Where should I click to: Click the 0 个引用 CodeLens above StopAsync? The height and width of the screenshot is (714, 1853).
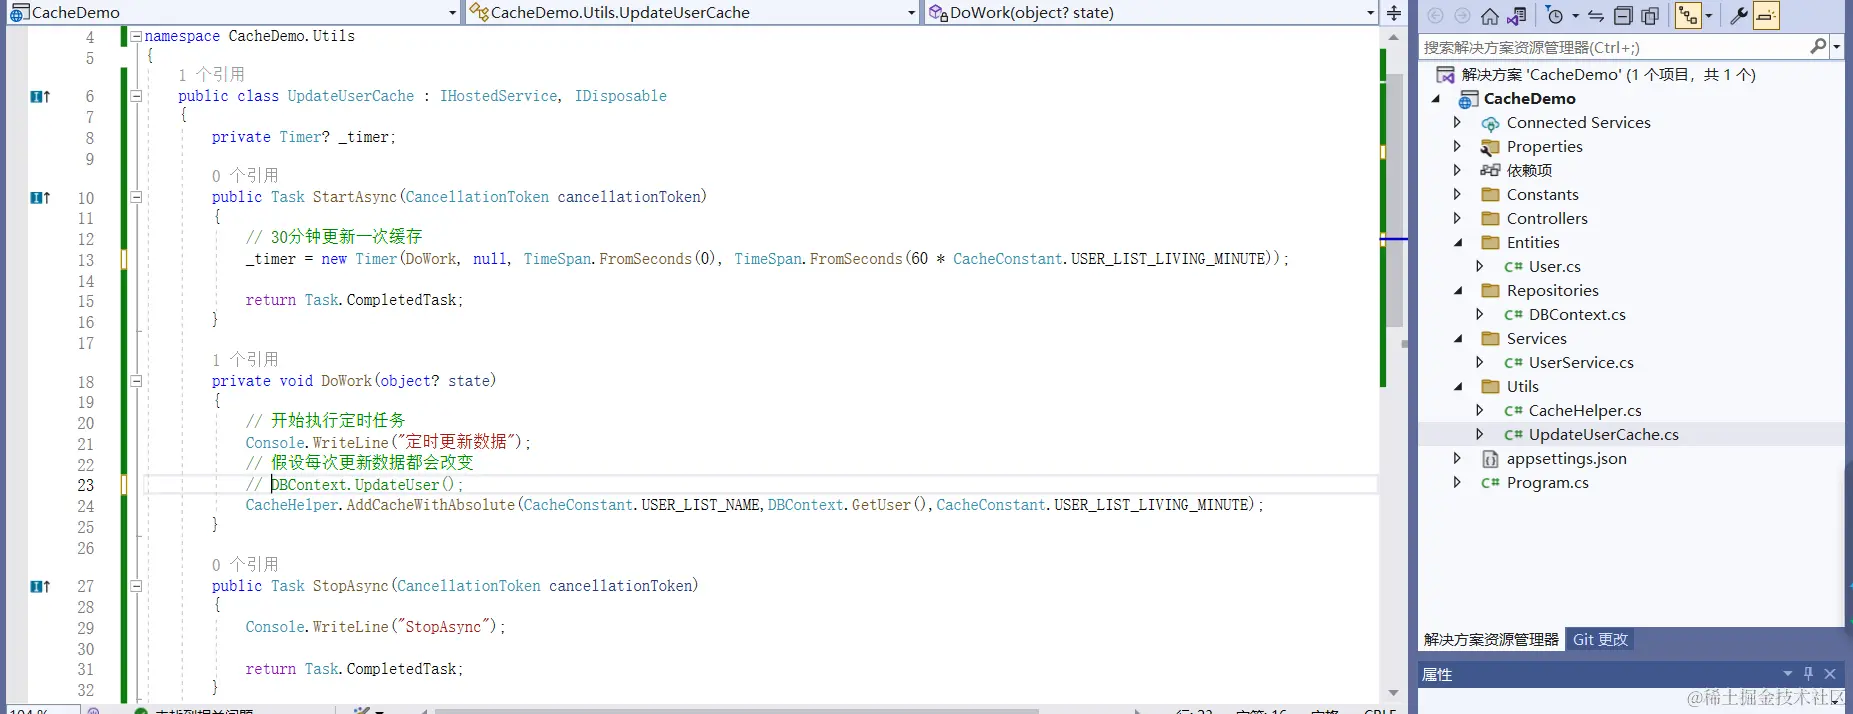245,565
